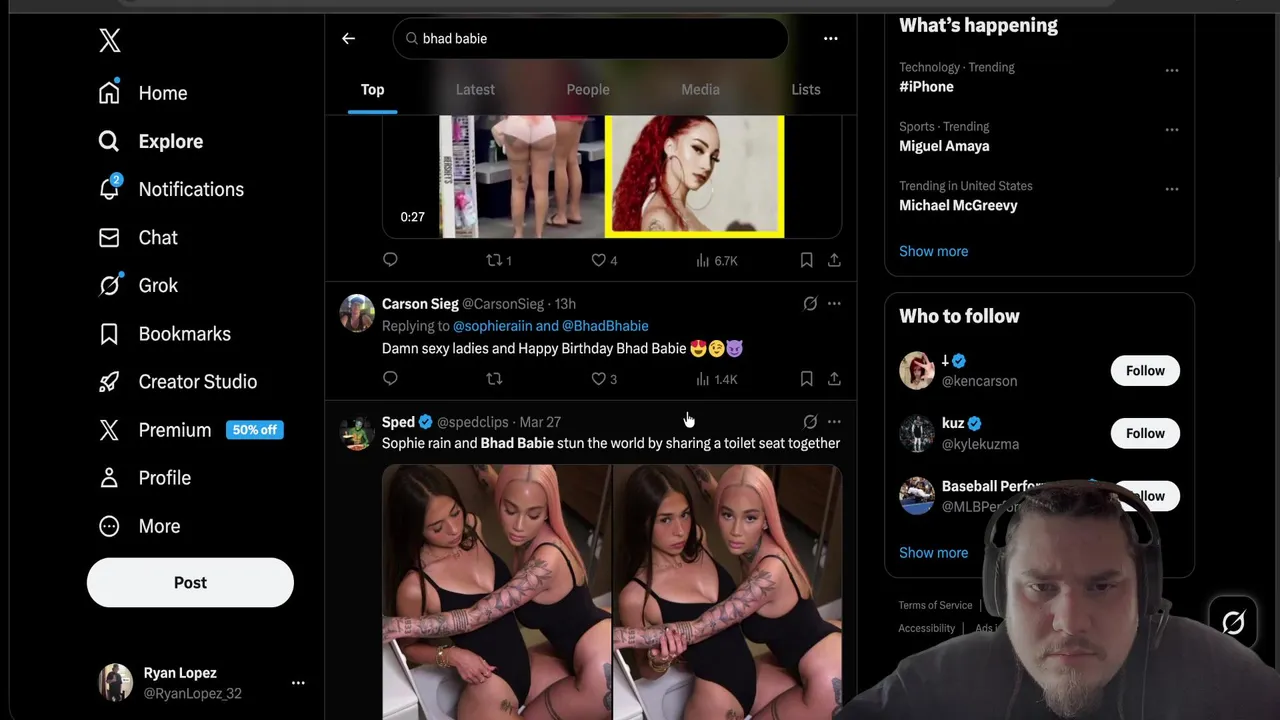The image size is (1280, 720).
Task: Click the Post button
Action: coord(190,582)
